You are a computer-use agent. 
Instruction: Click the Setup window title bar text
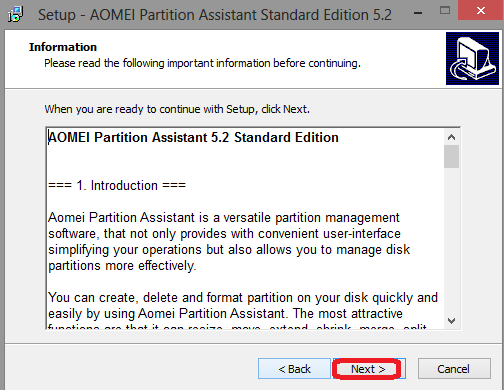[215, 15]
